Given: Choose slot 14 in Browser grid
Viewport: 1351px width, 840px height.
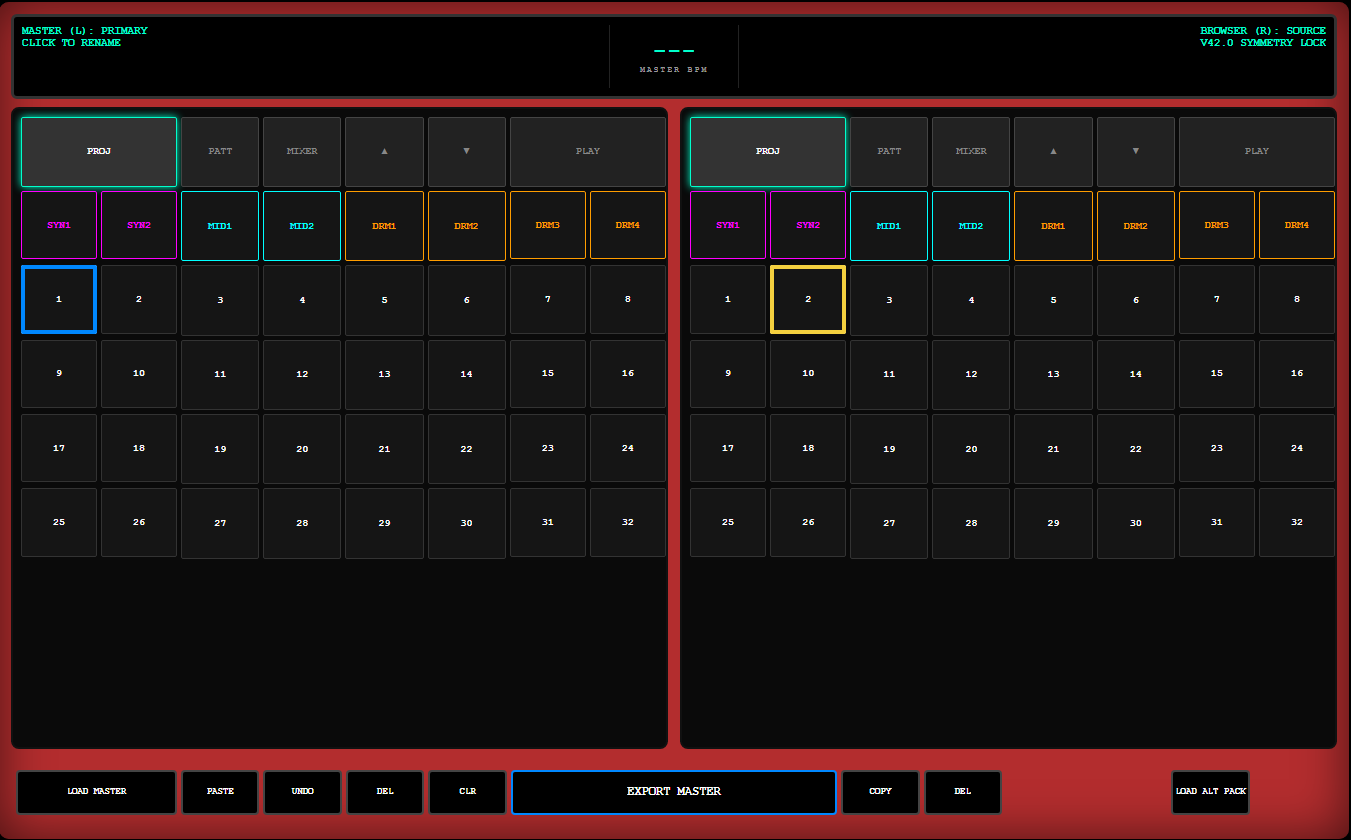Looking at the screenshot, I should (x=1136, y=375).
